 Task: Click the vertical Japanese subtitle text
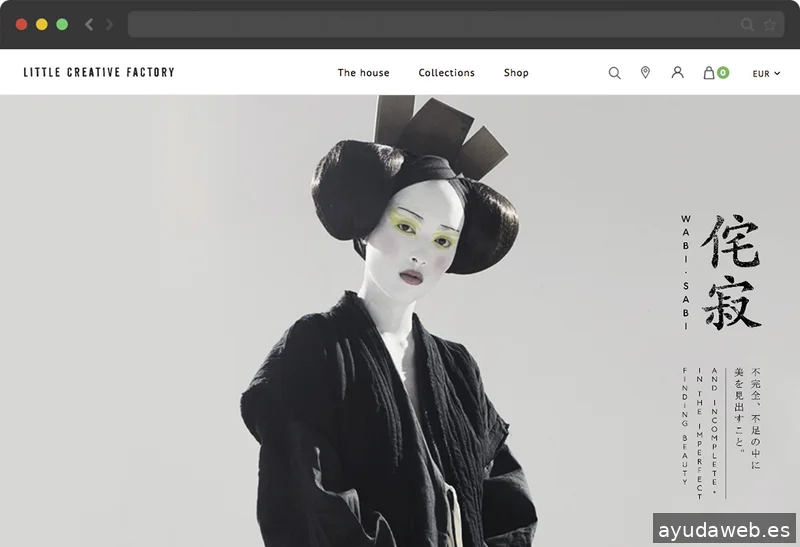[x=747, y=417]
